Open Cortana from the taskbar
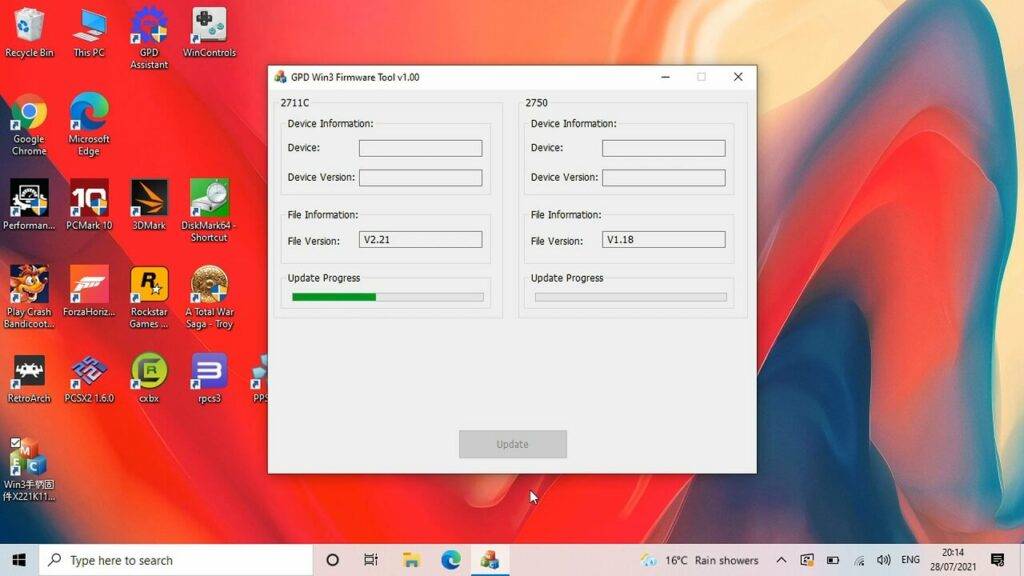The width and height of the screenshot is (1024, 576). point(332,560)
